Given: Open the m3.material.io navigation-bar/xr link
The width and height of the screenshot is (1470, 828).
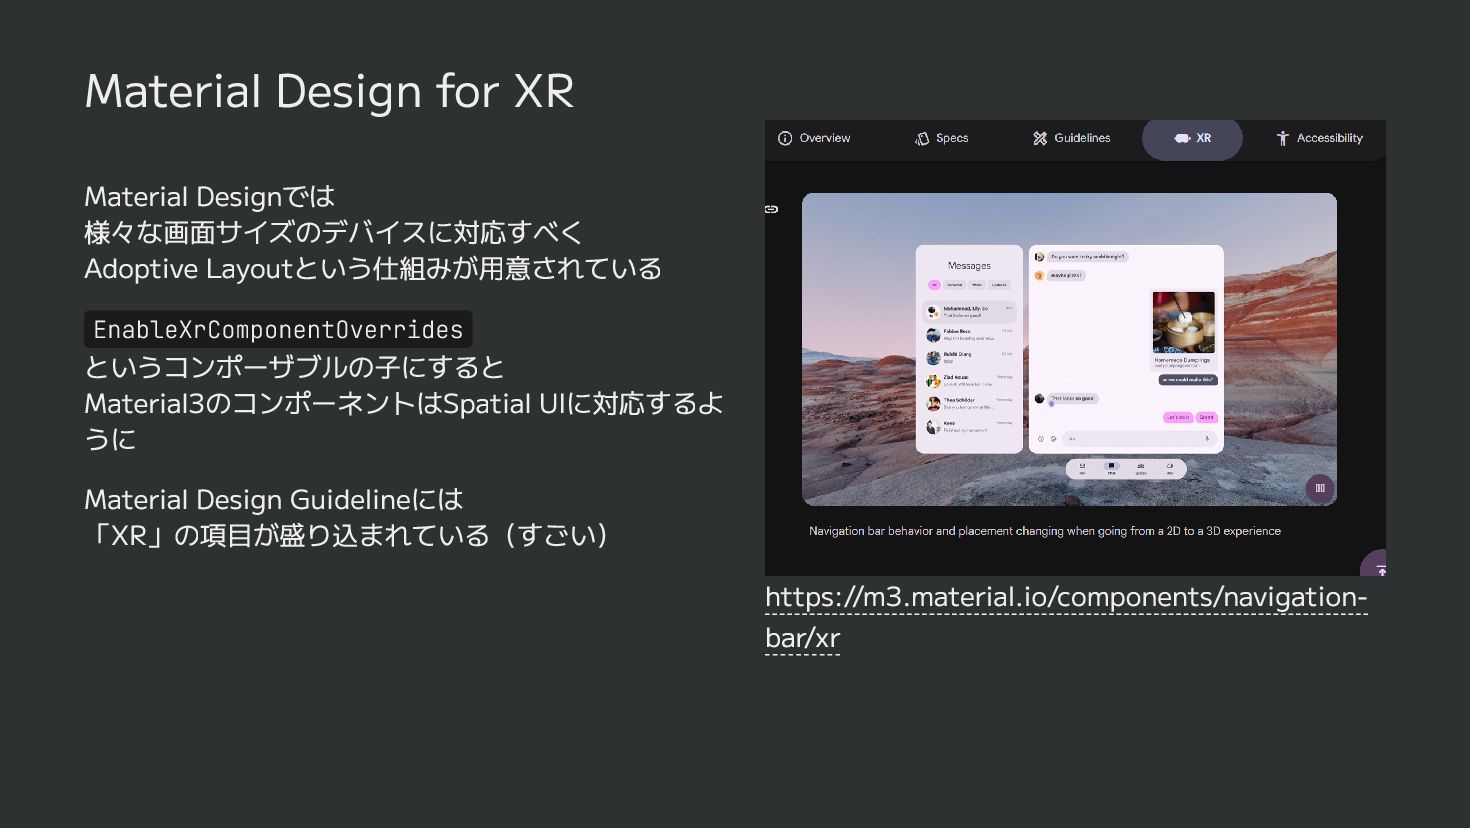Looking at the screenshot, I should (1066, 617).
